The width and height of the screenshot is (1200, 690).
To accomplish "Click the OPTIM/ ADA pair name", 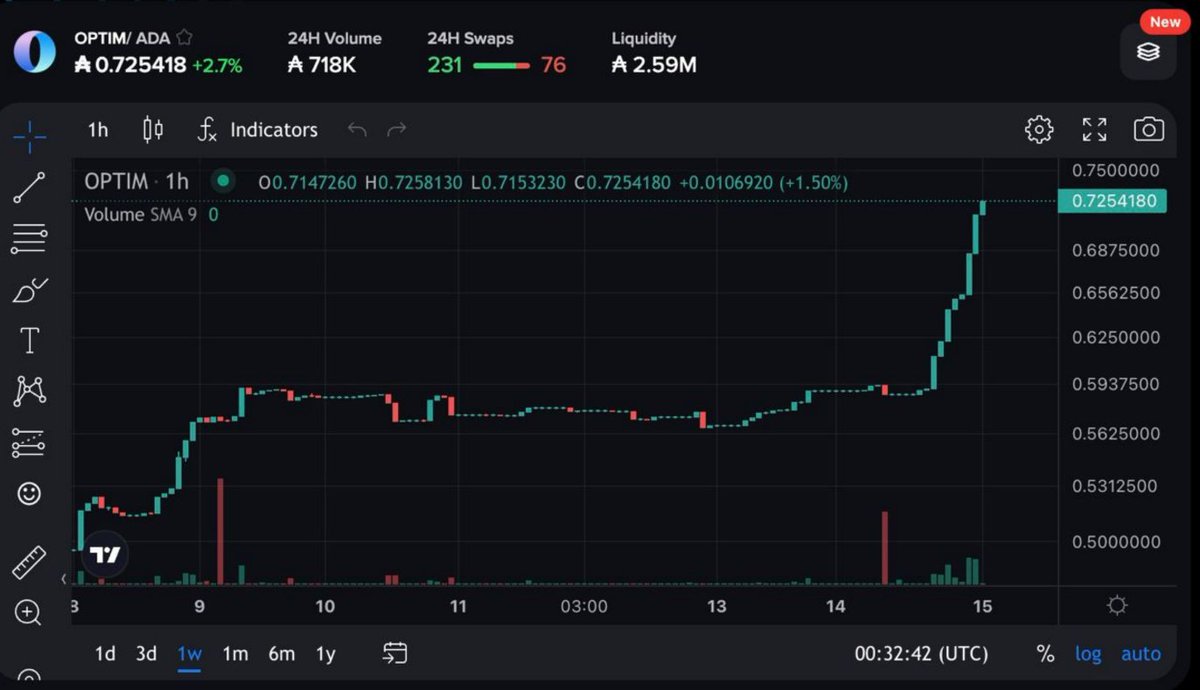I will [122, 38].
